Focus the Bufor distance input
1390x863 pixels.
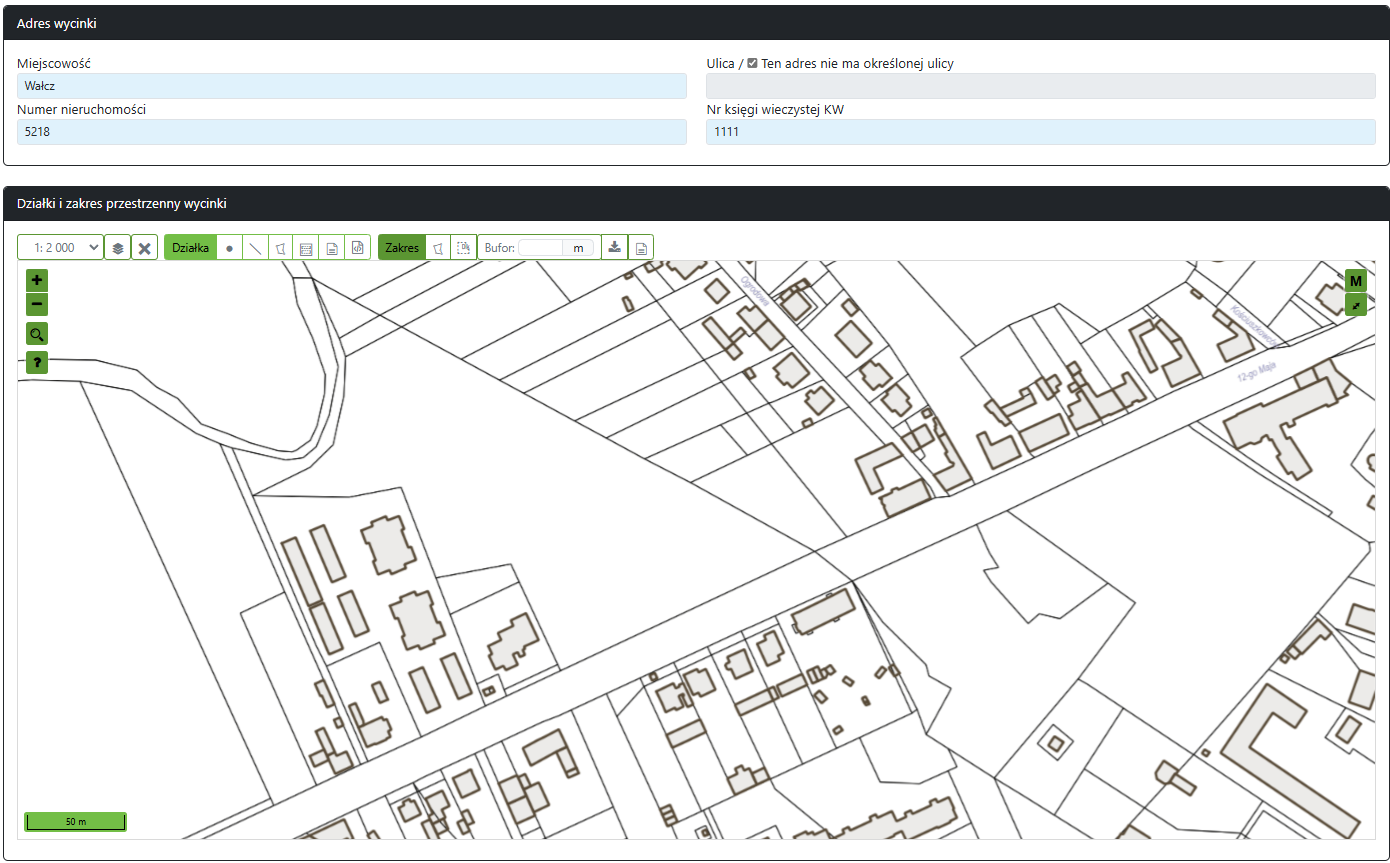[x=541, y=248]
